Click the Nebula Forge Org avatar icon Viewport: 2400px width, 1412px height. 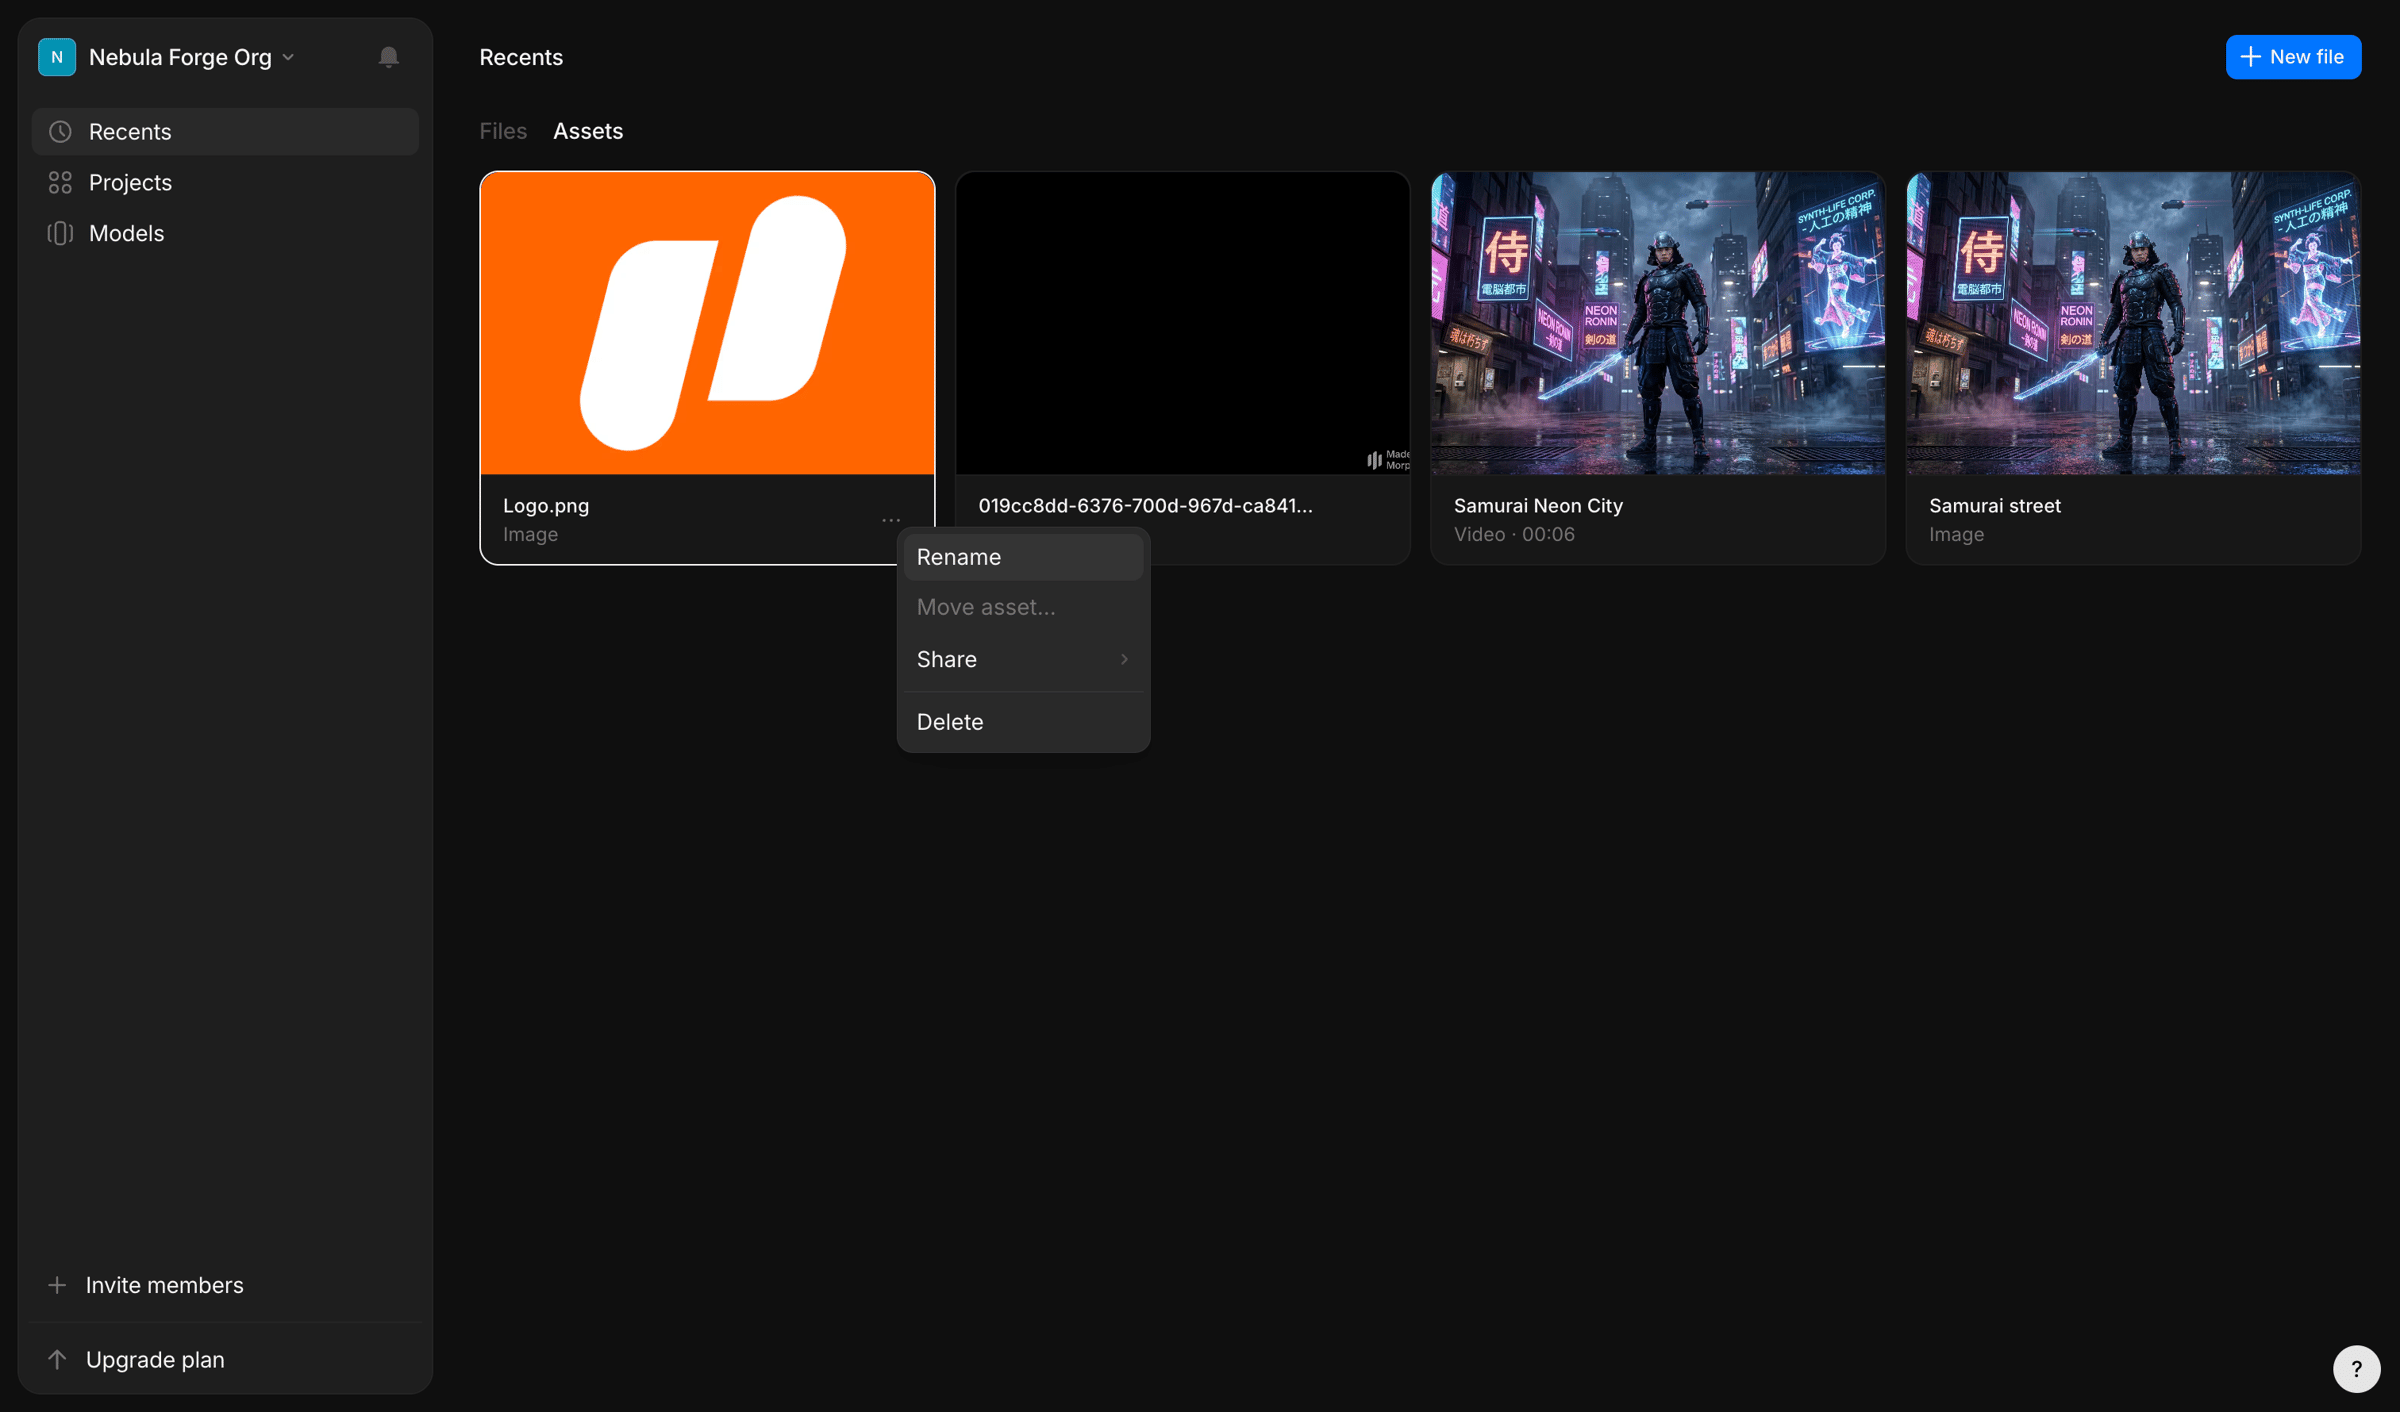[x=57, y=57]
